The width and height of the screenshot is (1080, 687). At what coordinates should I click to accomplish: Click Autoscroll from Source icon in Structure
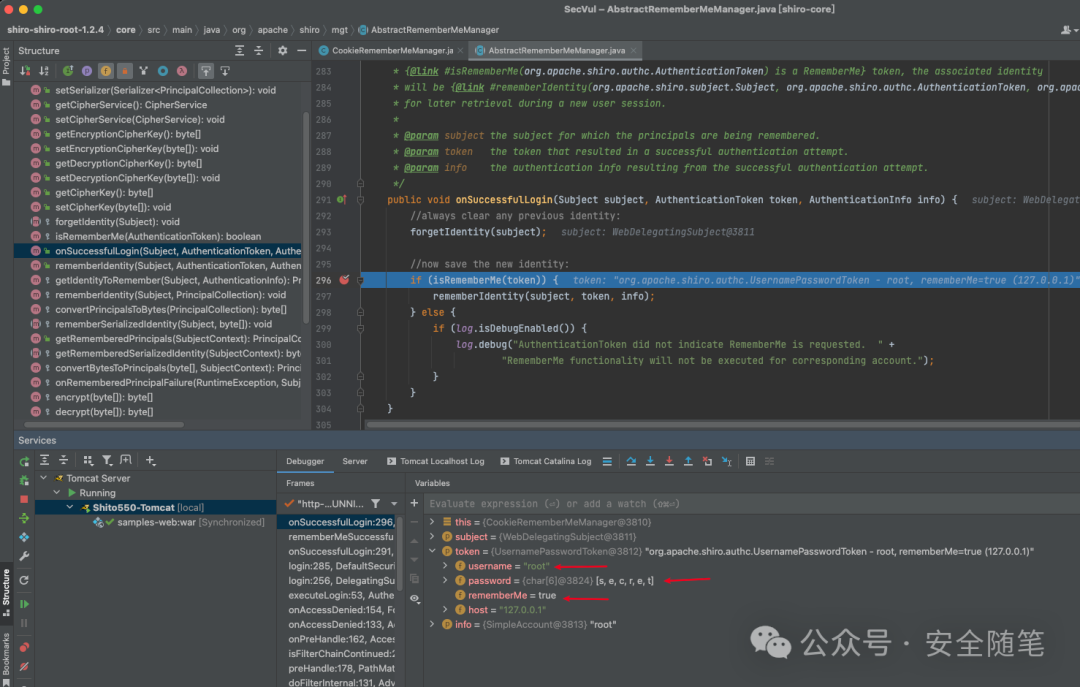225,70
